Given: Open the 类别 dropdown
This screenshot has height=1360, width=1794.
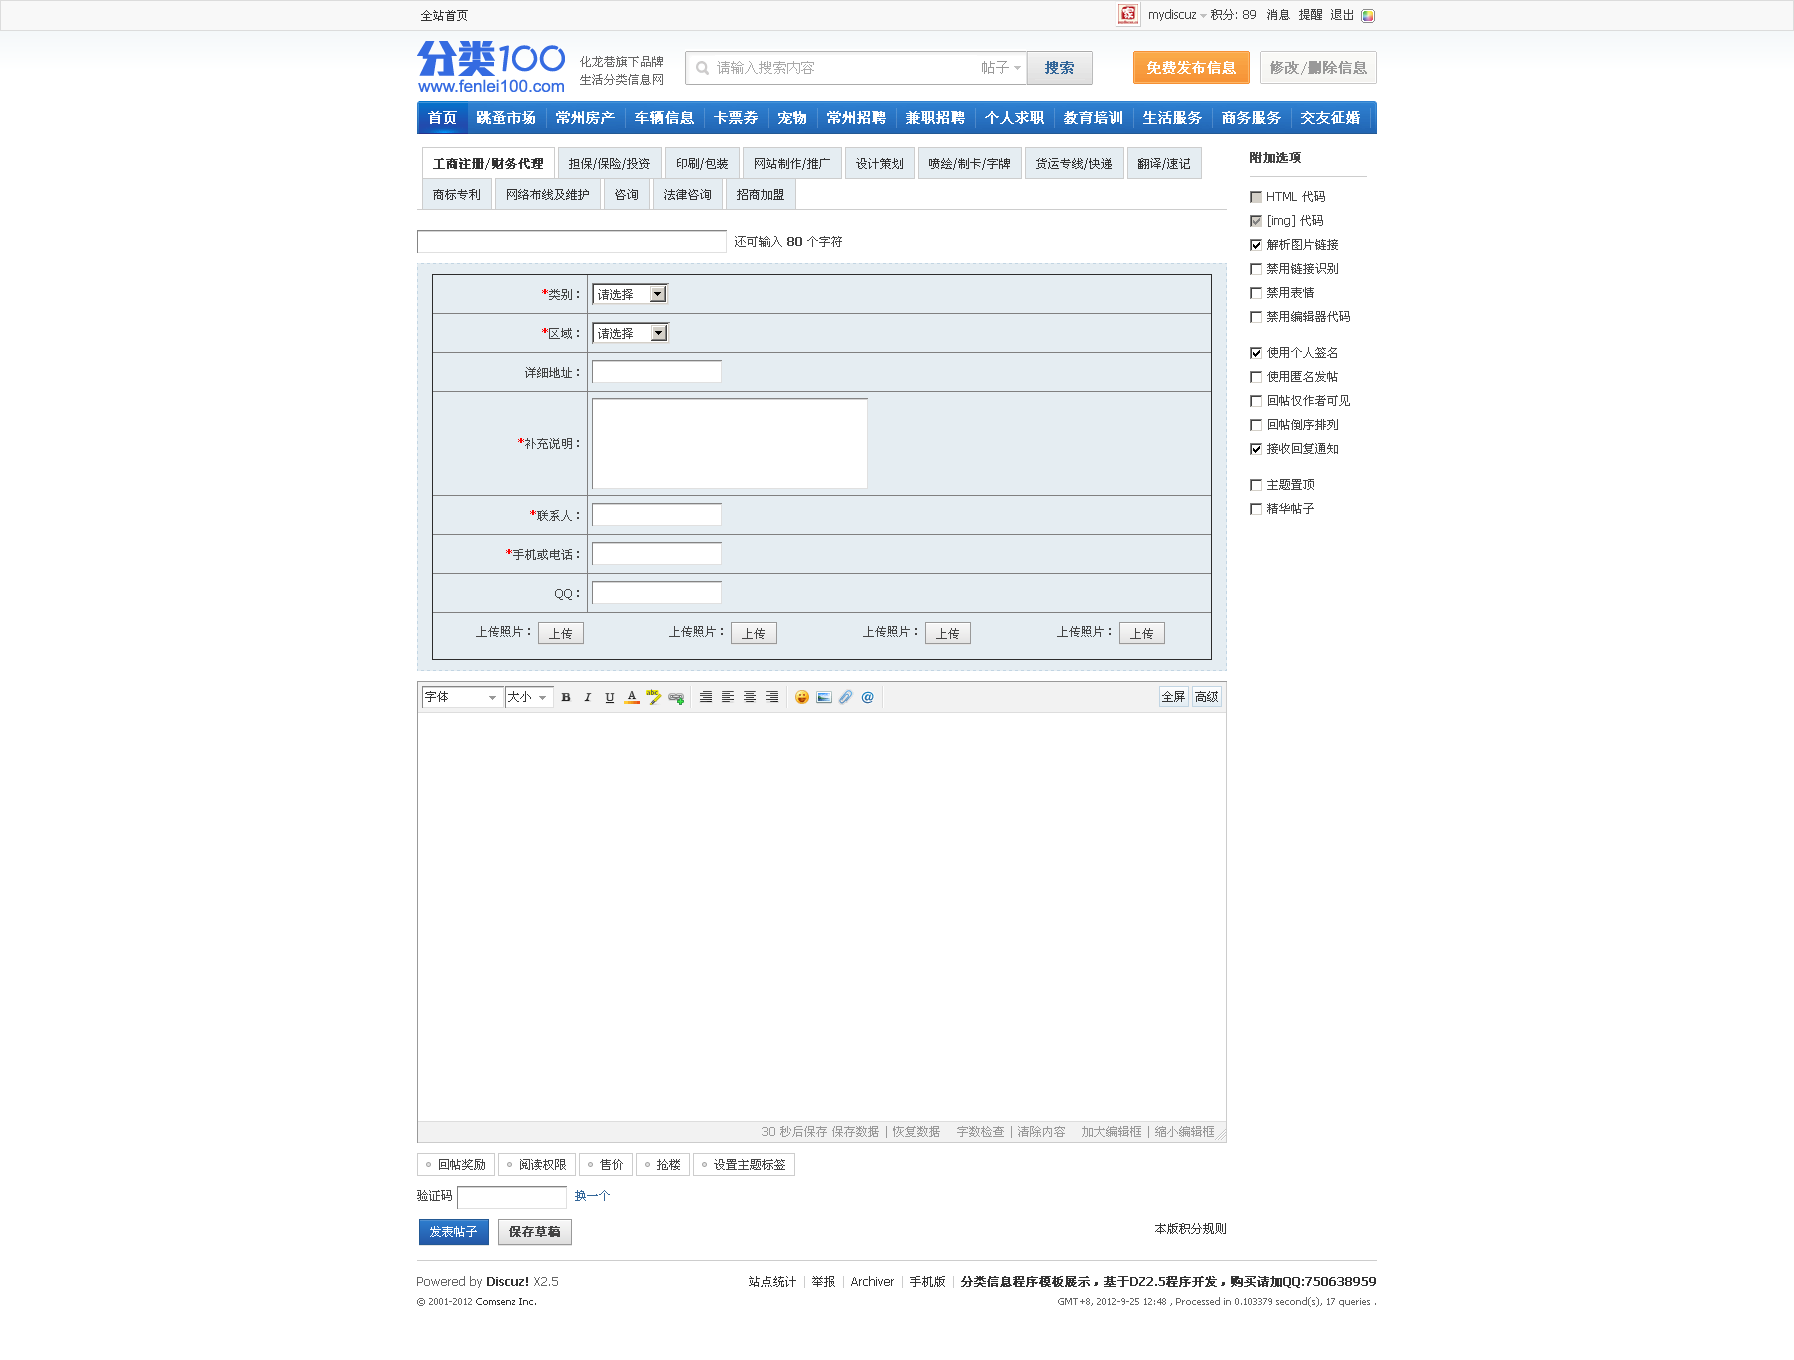Looking at the screenshot, I should click(x=630, y=294).
